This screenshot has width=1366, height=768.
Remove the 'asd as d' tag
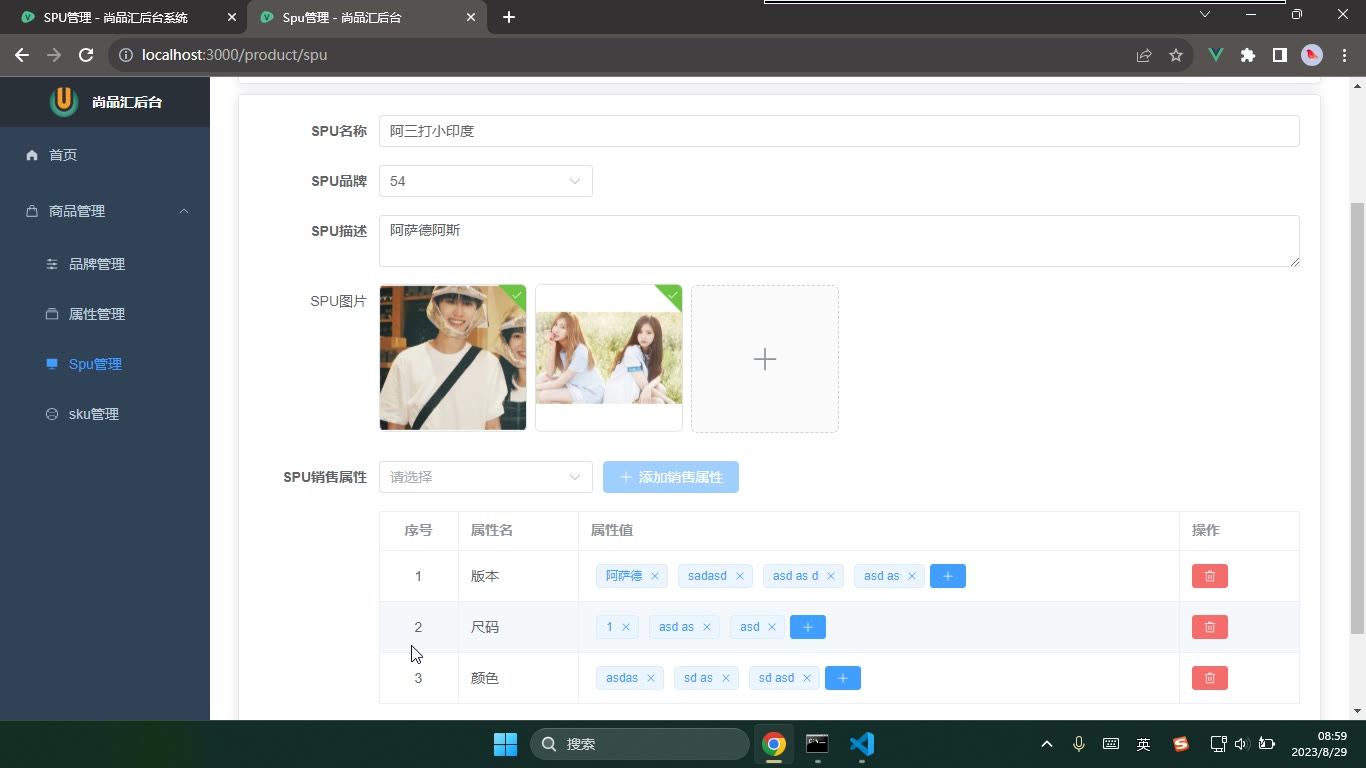[831, 576]
